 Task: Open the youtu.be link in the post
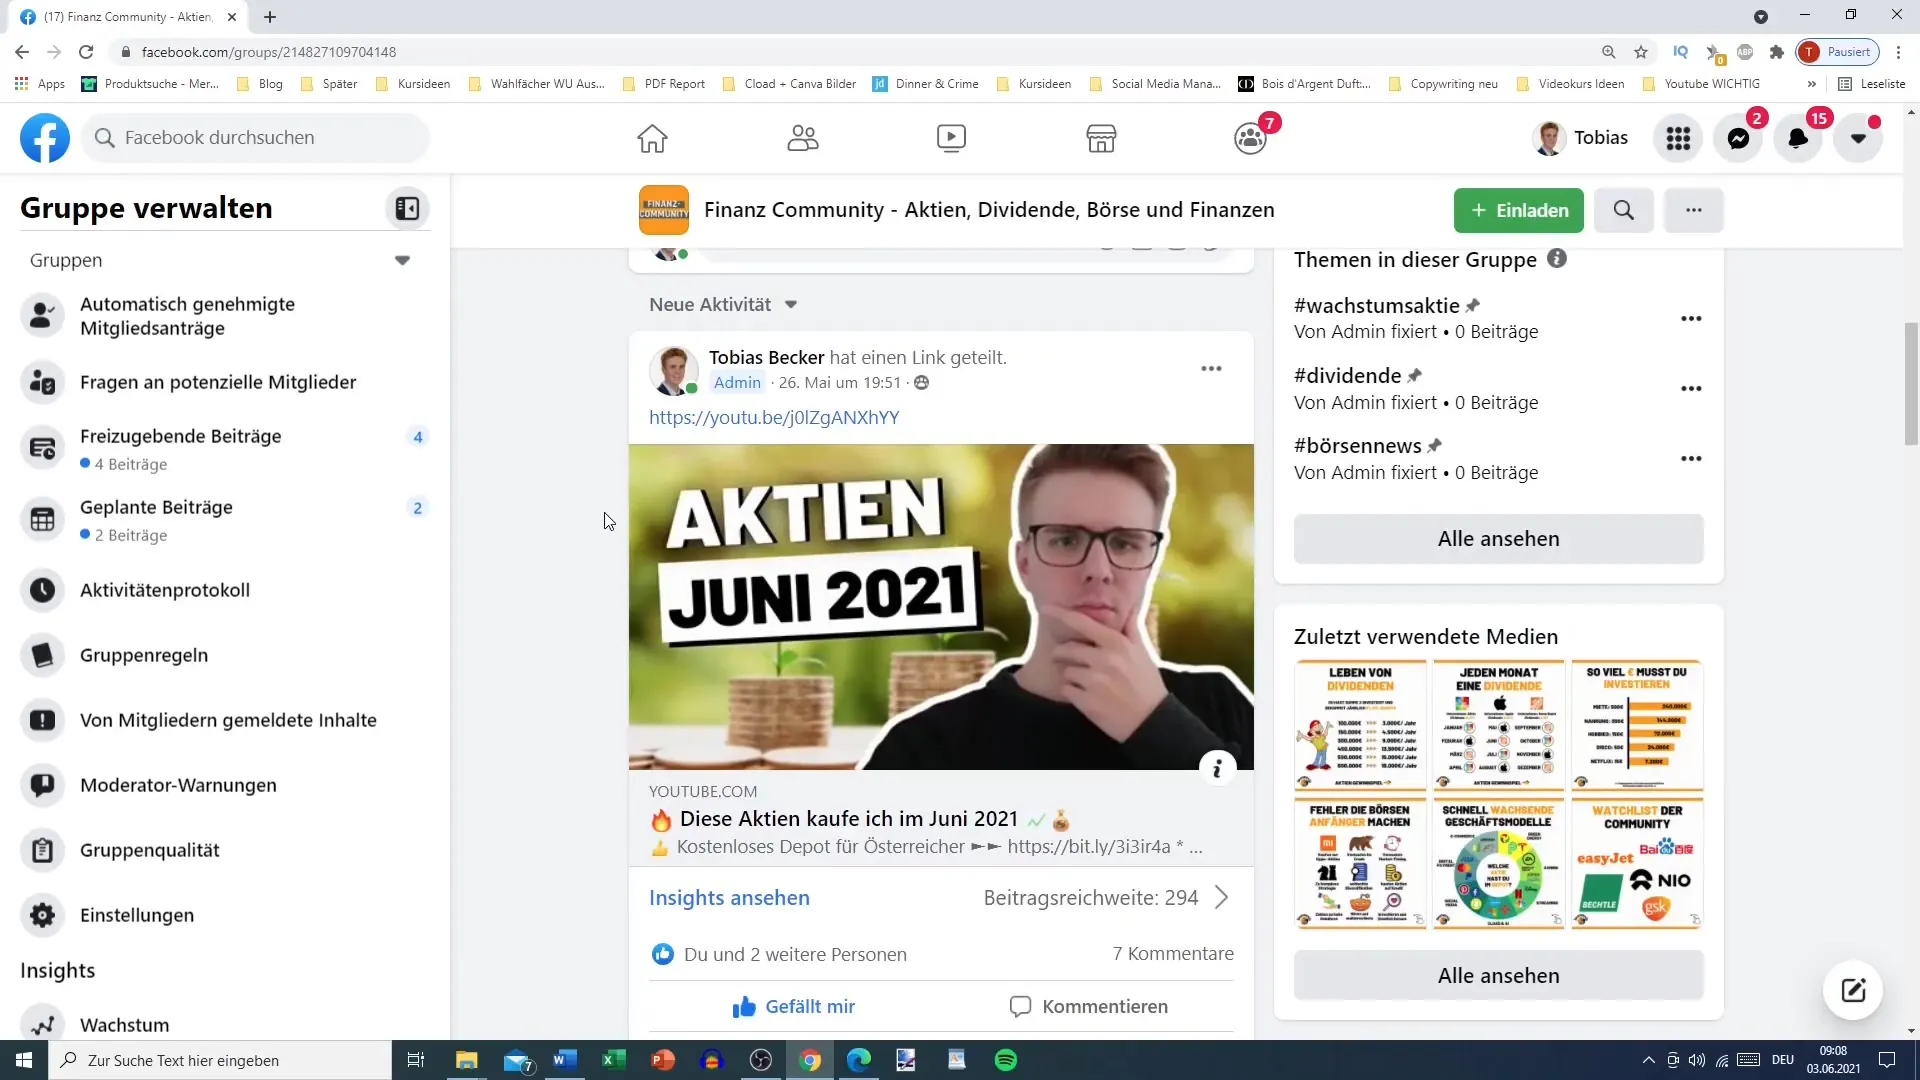[x=774, y=418]
